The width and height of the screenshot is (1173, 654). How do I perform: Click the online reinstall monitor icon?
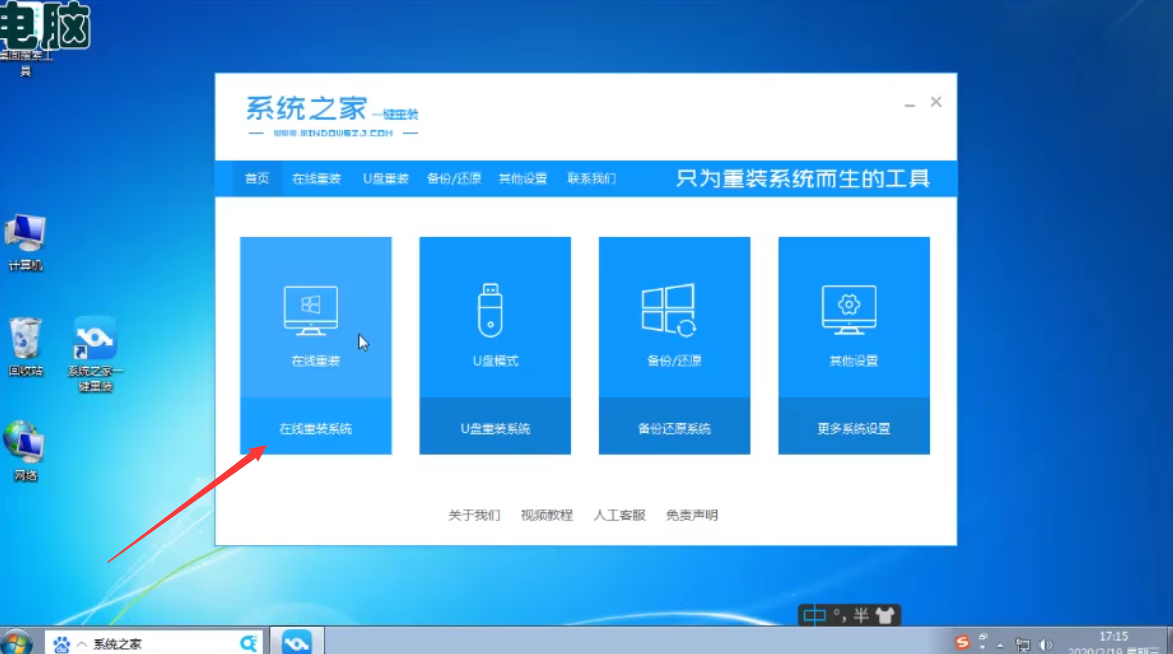(310, 310)
